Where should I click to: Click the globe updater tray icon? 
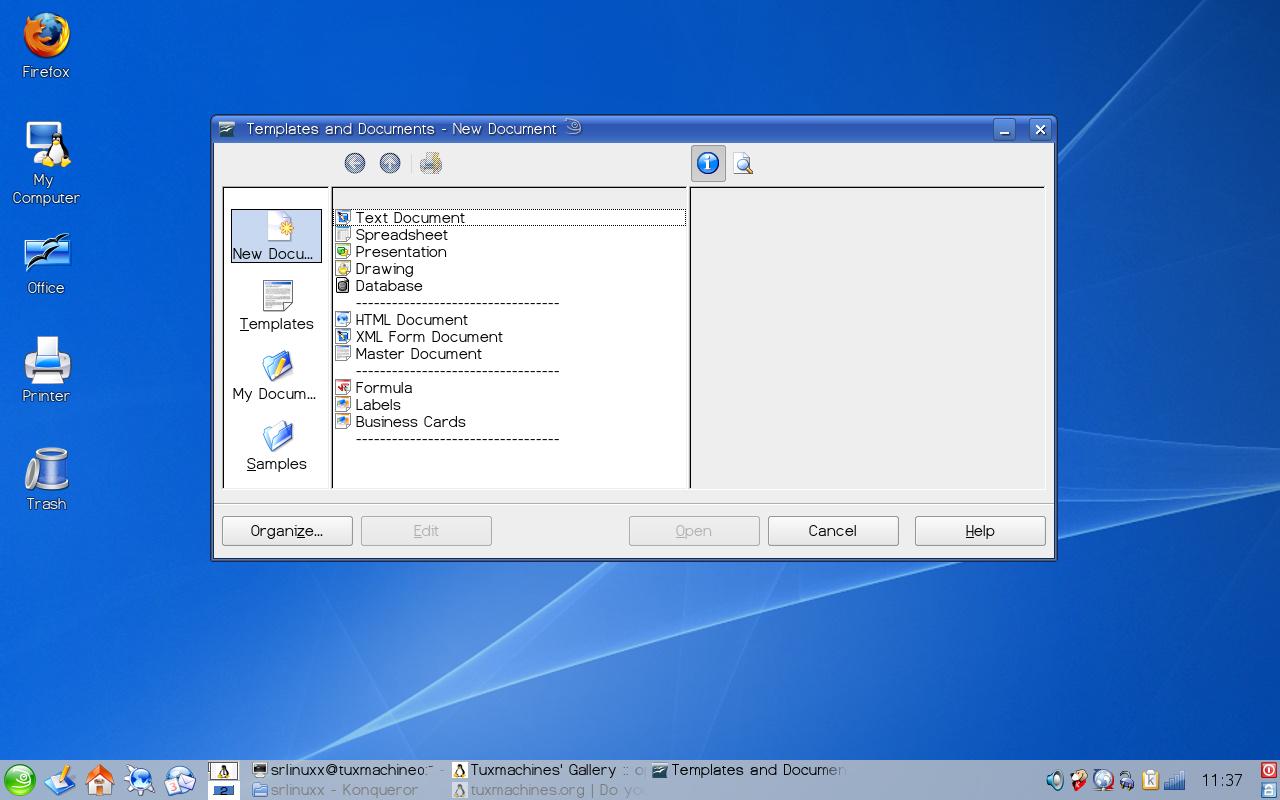1103,780
